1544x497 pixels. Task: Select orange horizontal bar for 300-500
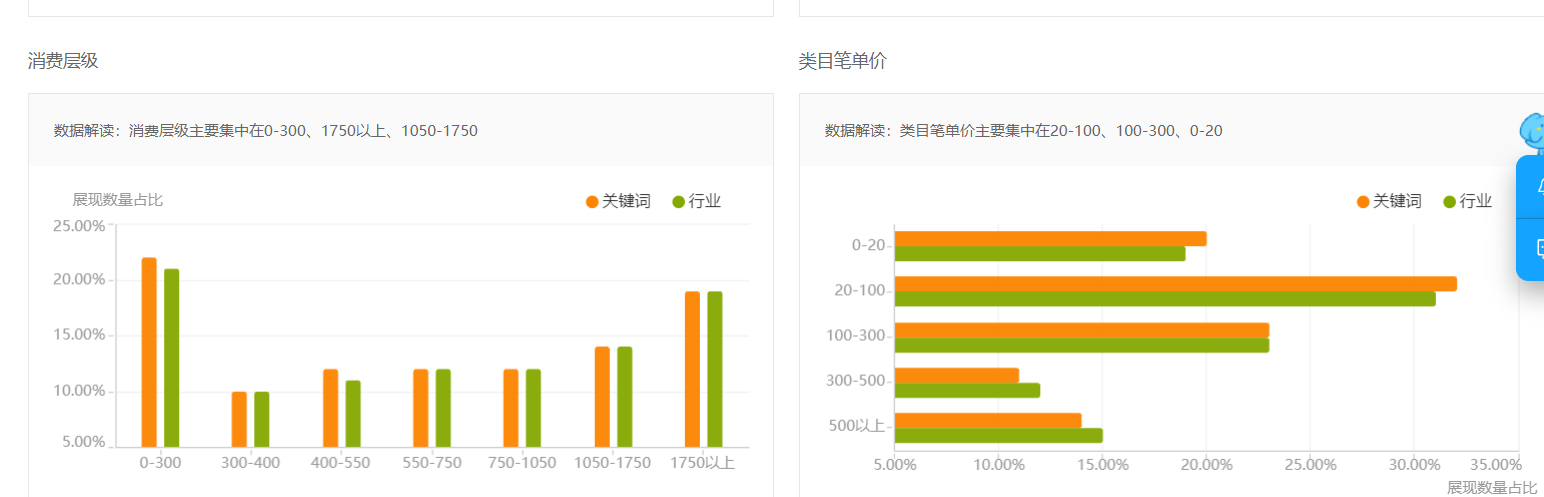pyautogui.click(x=957, y=375)
